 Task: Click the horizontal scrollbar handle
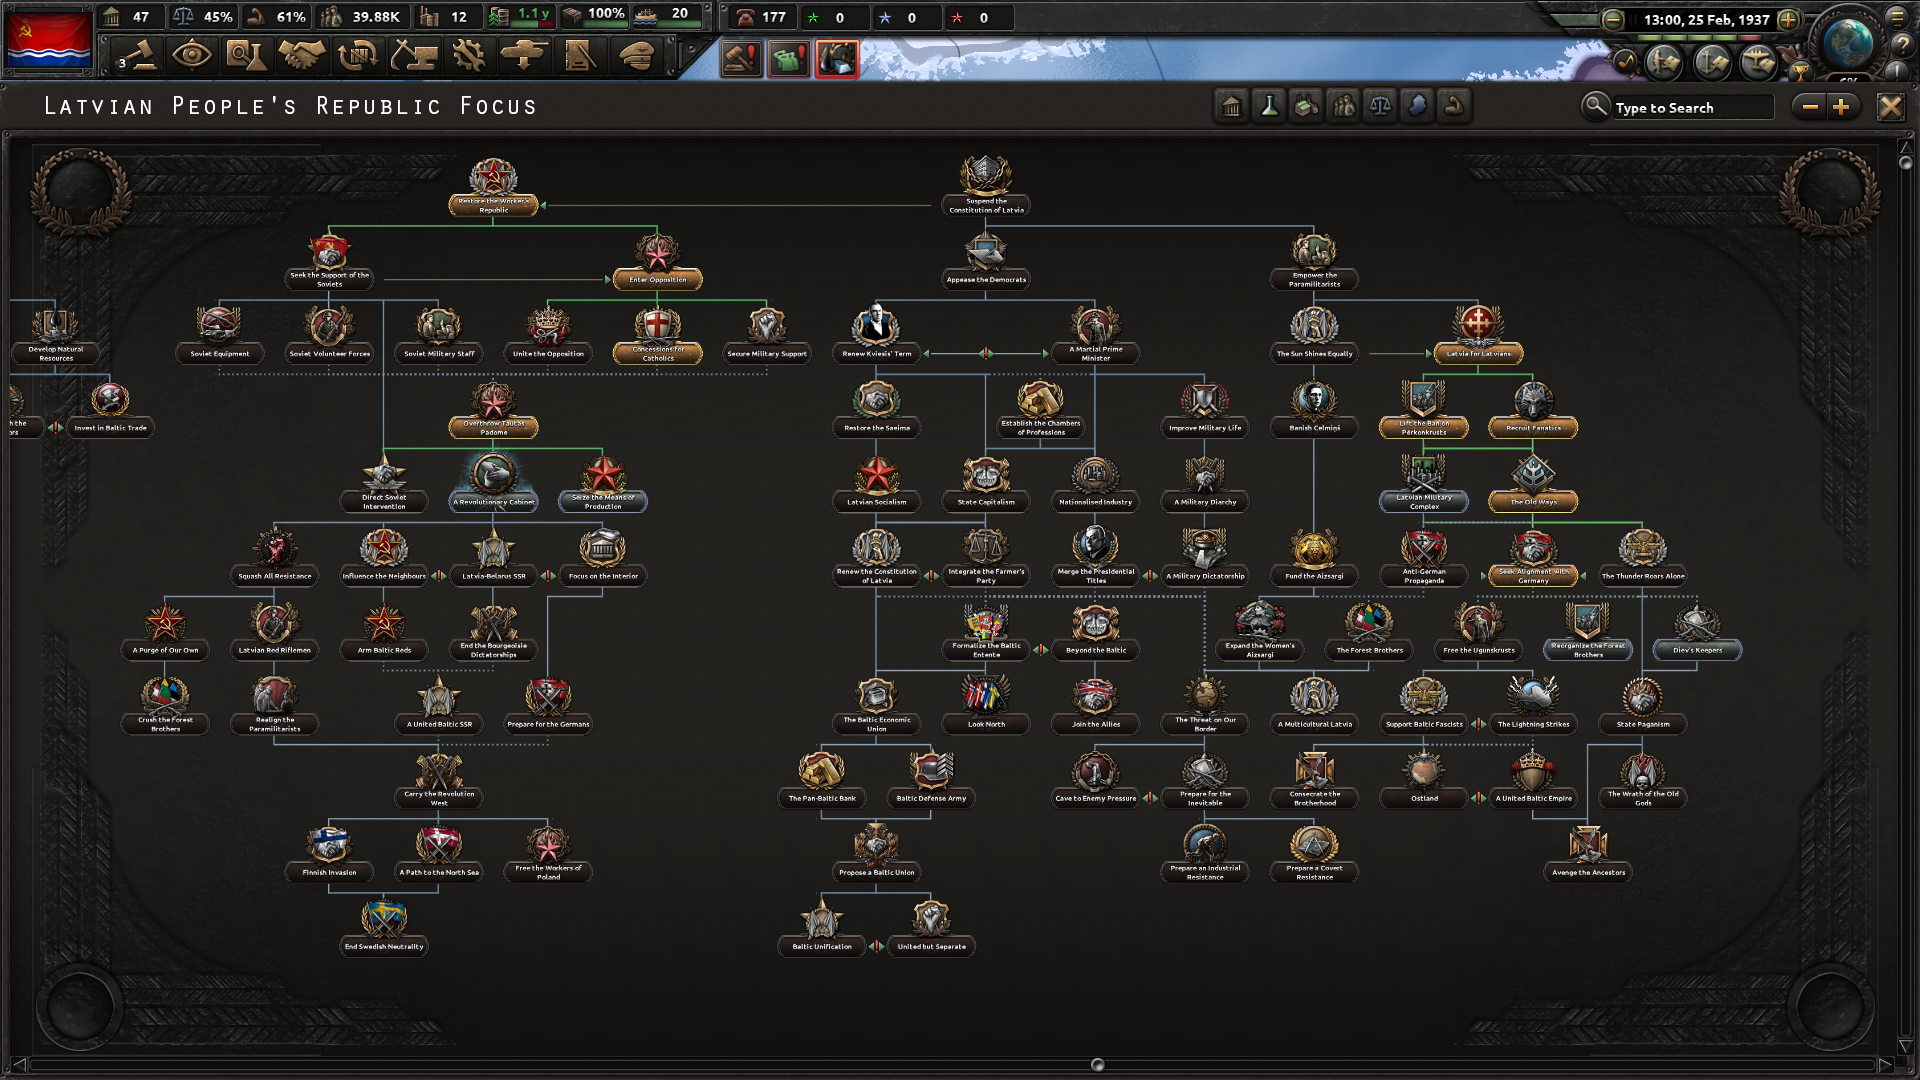point(1097,1065)
